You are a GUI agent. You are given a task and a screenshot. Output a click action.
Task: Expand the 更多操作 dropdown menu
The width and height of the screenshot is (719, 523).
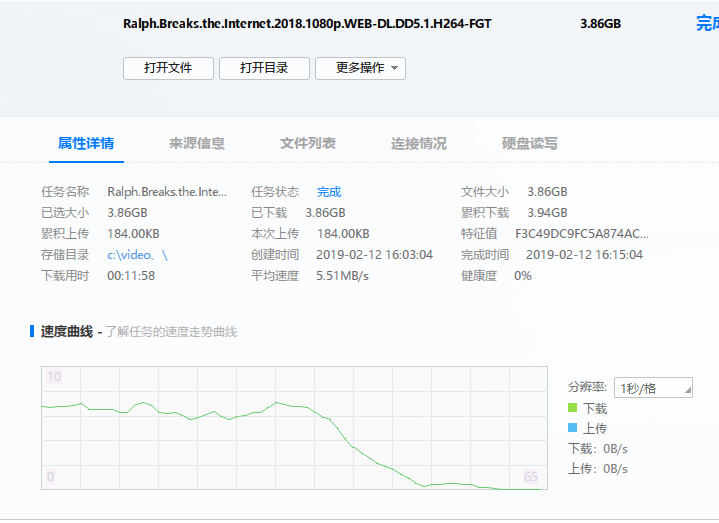click(360, 68)
